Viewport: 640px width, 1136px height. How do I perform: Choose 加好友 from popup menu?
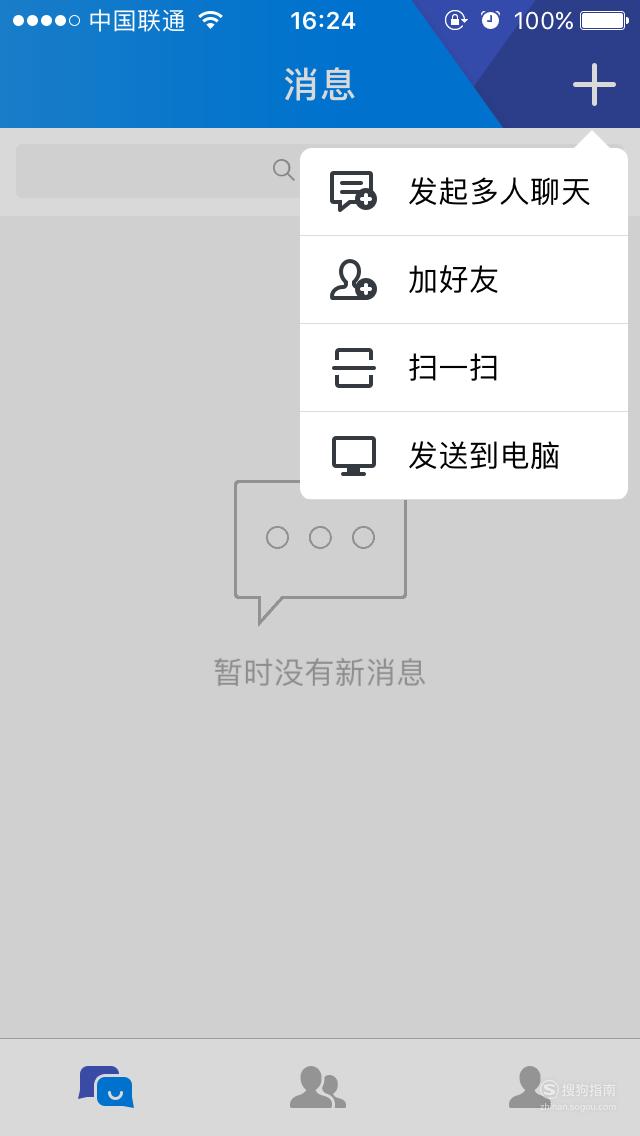click(464, 280)
